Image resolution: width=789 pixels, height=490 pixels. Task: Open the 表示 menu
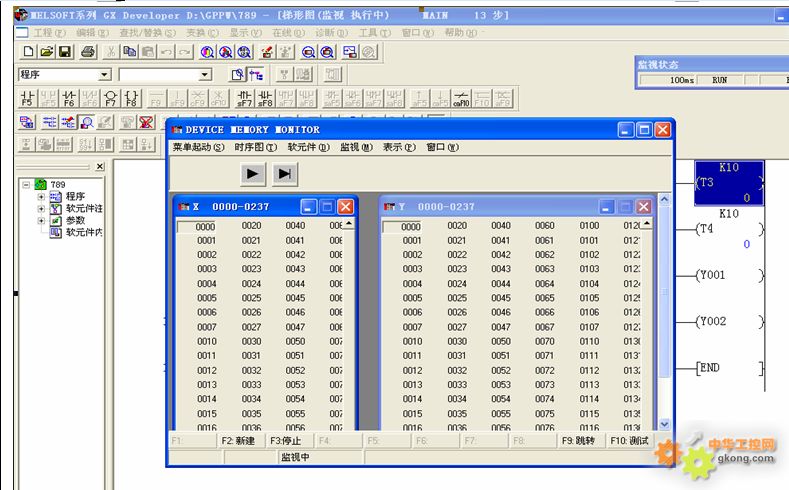pyautogui.click(x=399, y=147)
